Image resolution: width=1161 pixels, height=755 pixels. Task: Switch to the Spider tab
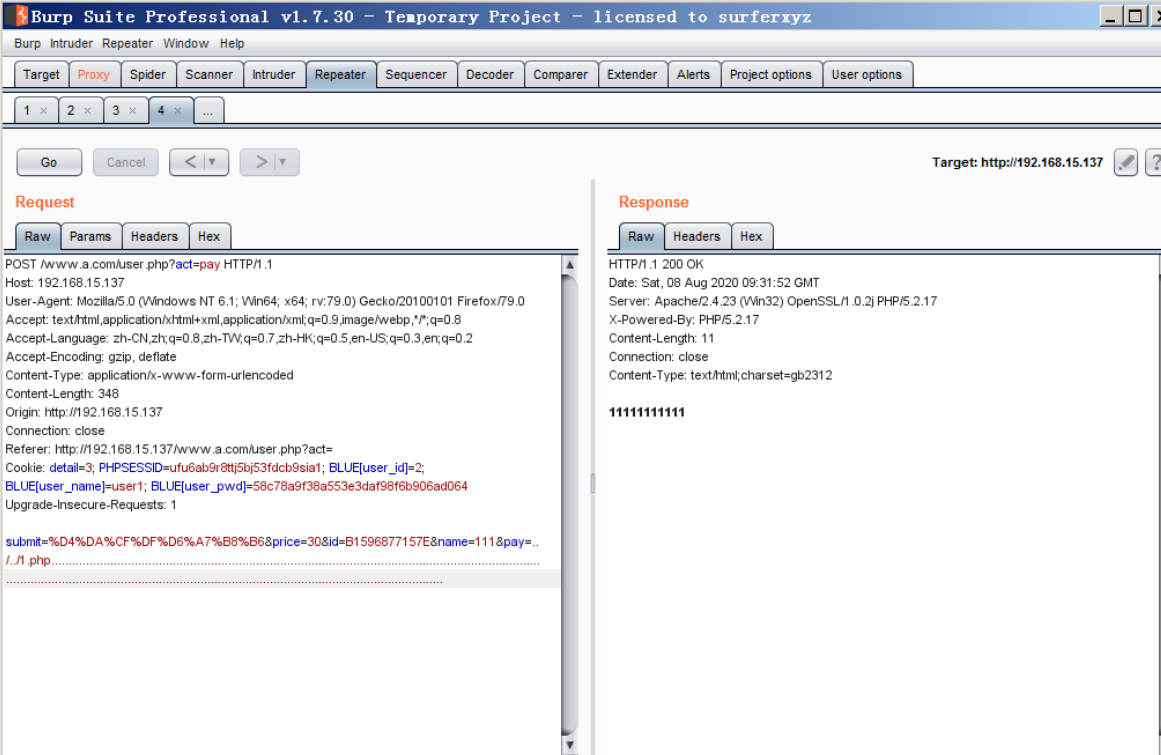pyautogui.click(x=148, y=75)
